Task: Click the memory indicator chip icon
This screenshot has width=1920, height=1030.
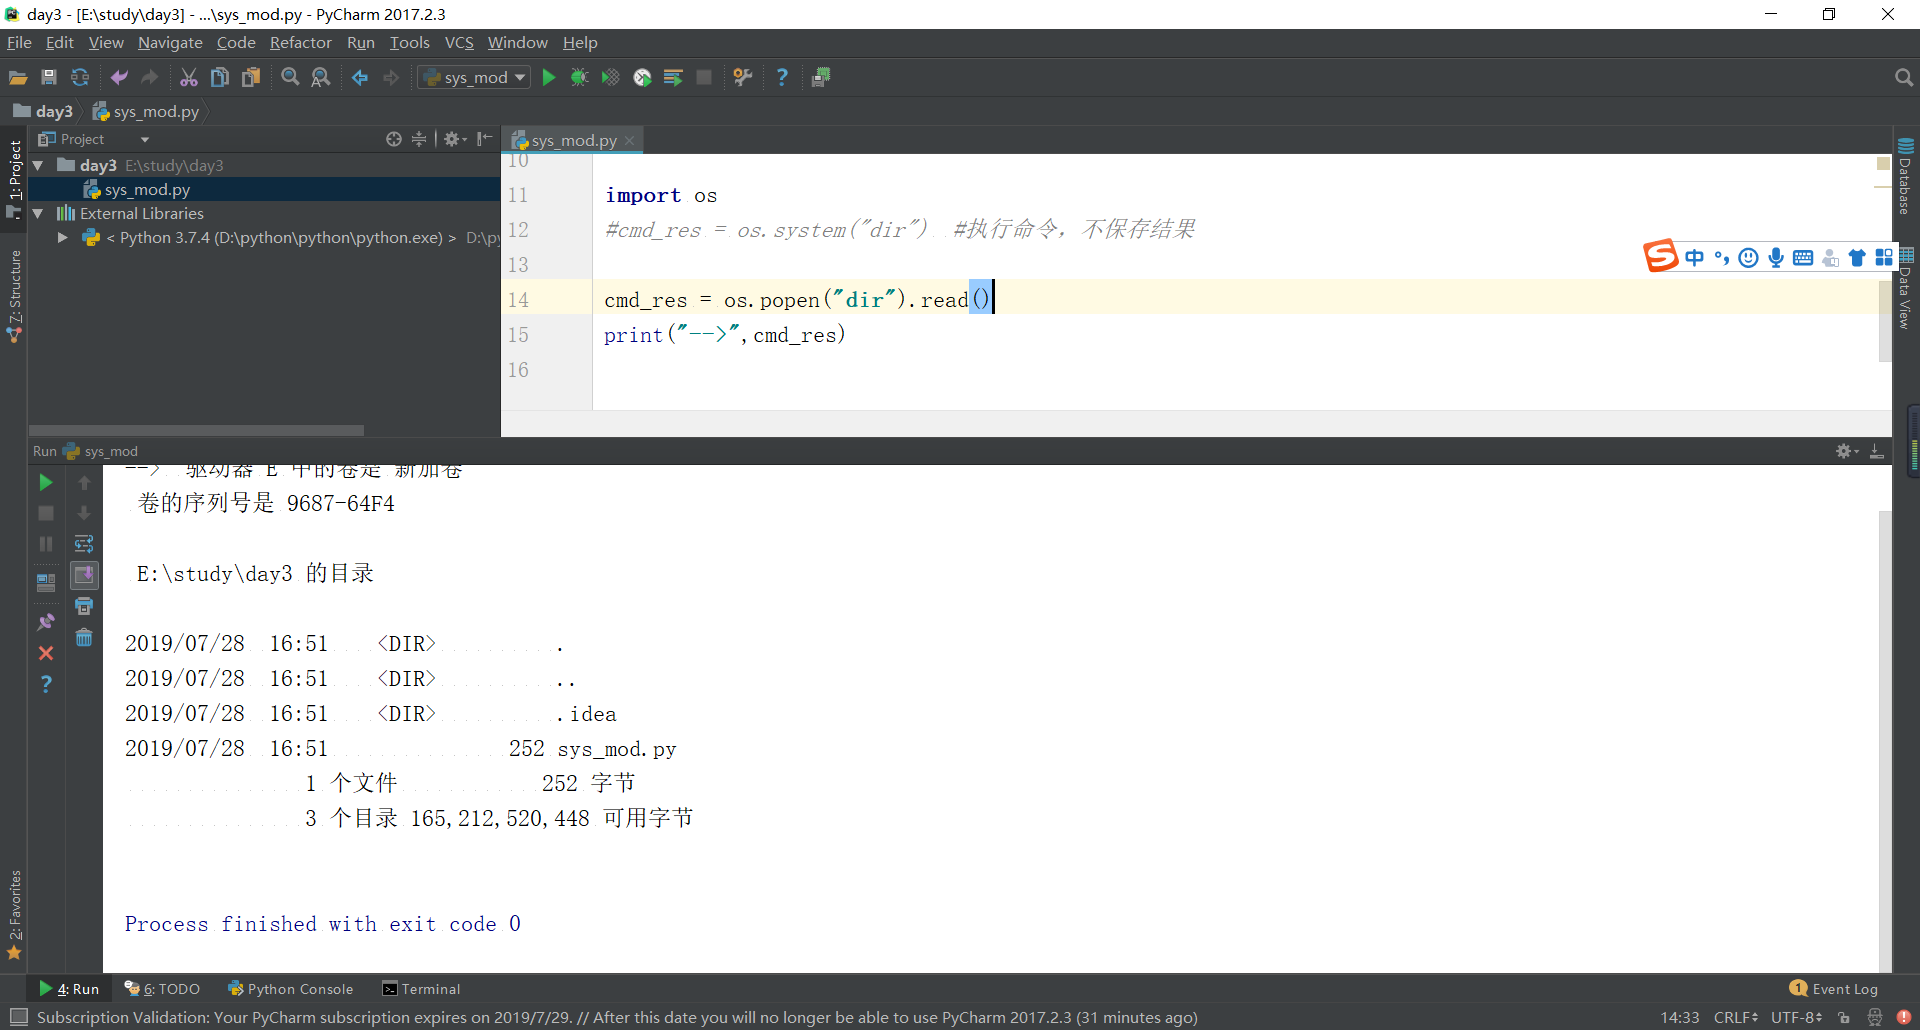Action: (x=821, y=77)
